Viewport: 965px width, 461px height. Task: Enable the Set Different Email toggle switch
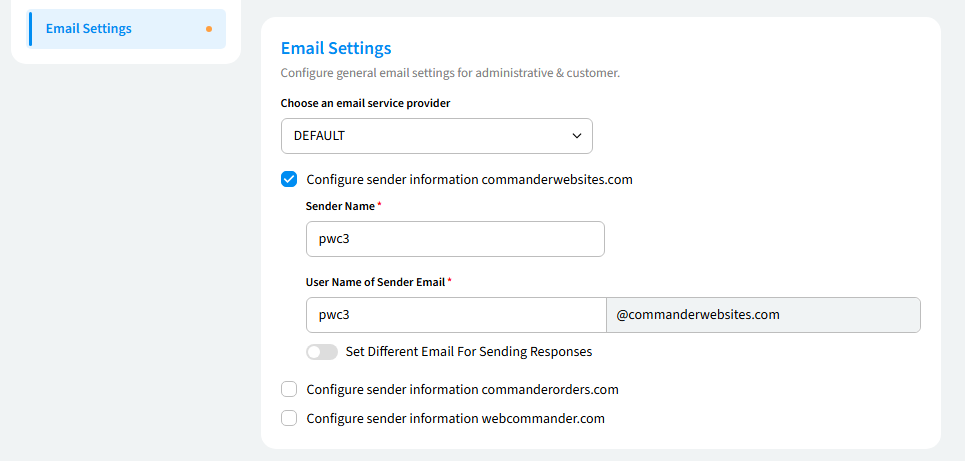pyautogui.click(x=322, y=352)
